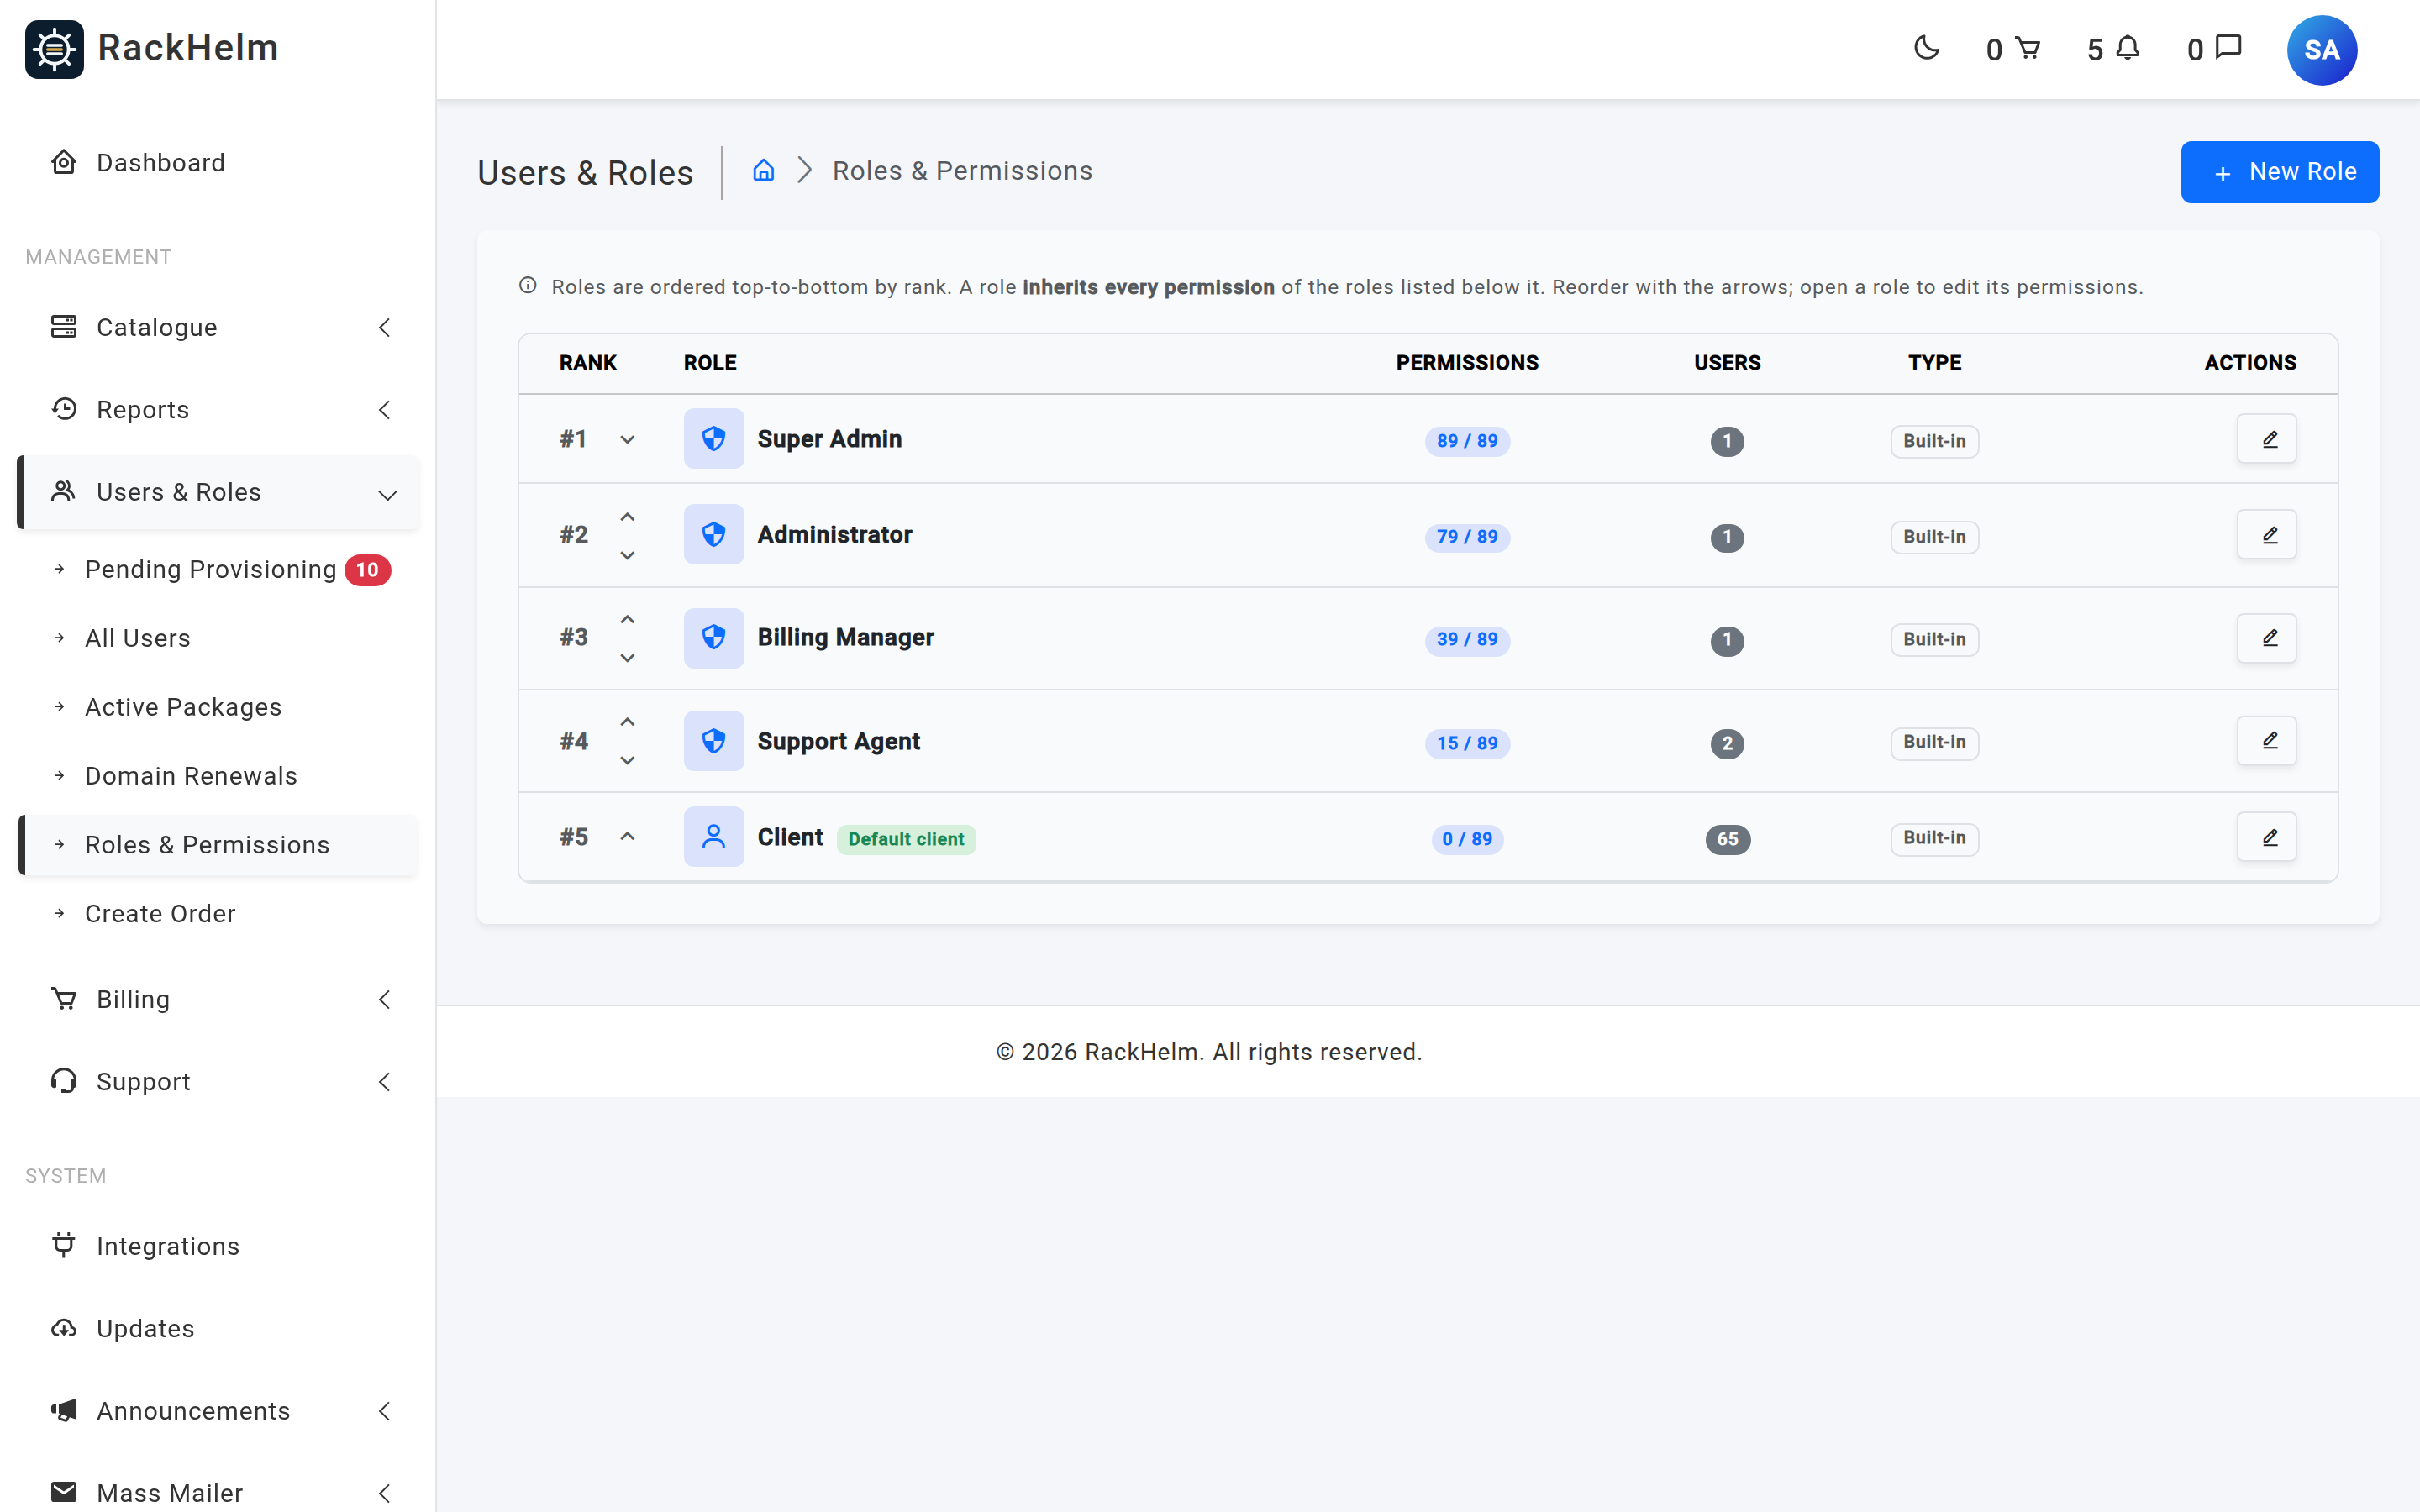2420x1512 pixels.
Task: Go to Pending Provisioning
Action: point(218,570)
